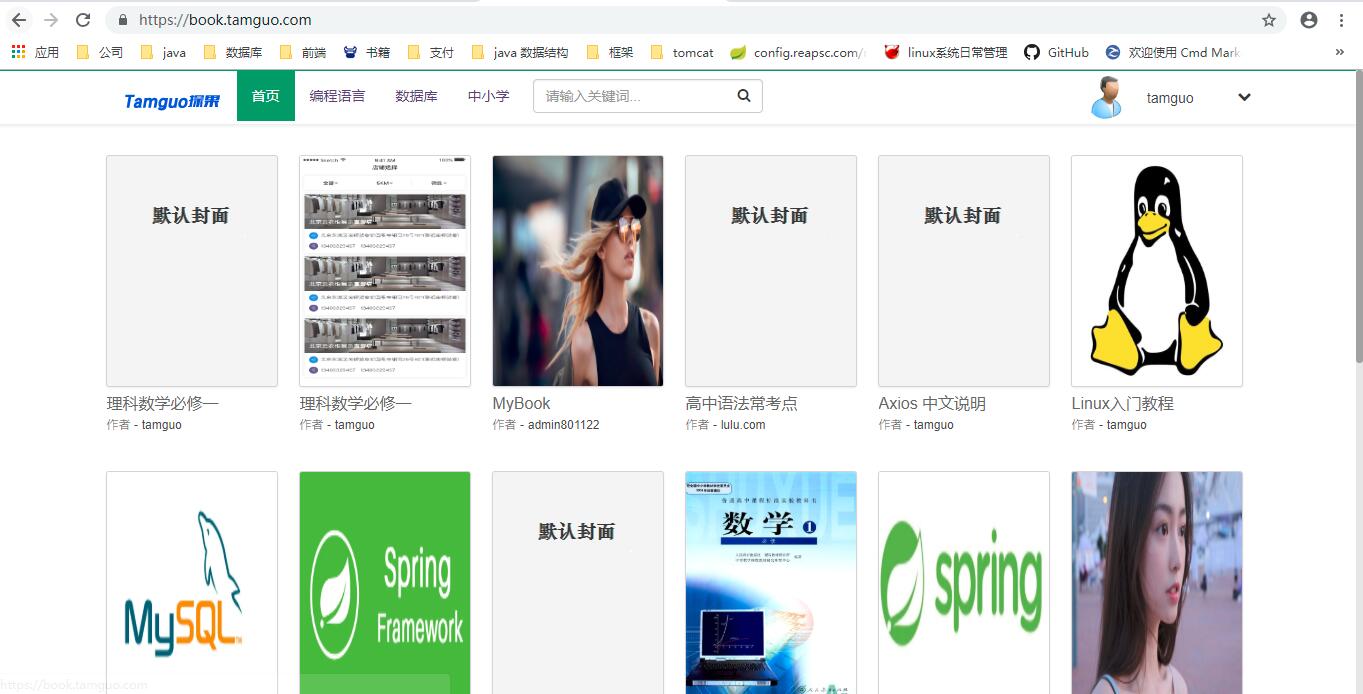Click the GitHub bookmark icon
1363x694 pixels.
[x=1032, y=51]
